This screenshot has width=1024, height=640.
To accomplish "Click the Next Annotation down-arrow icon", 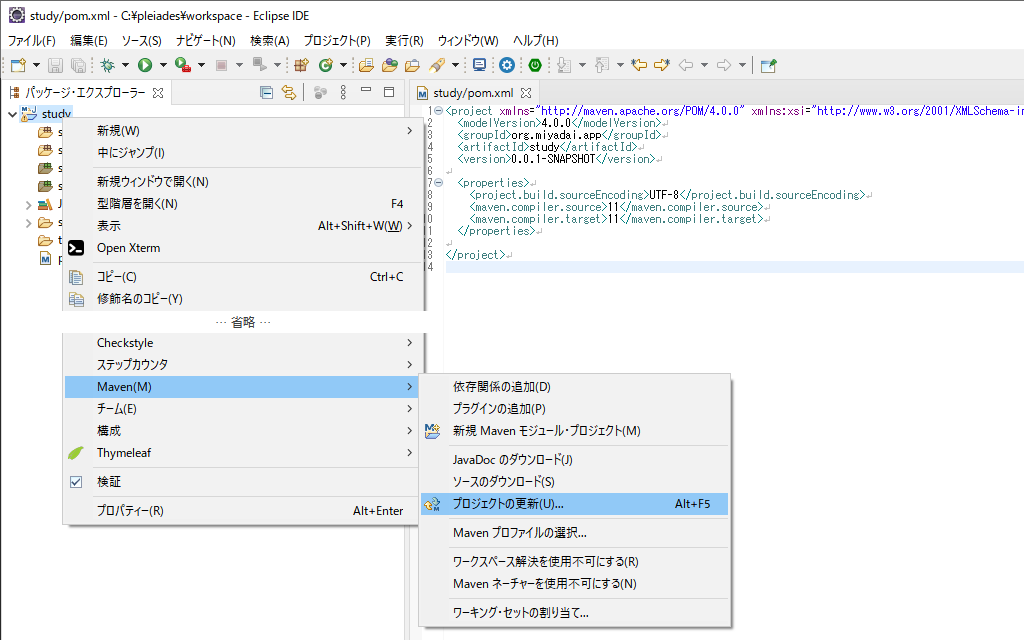I will click(x=564, y=65).
